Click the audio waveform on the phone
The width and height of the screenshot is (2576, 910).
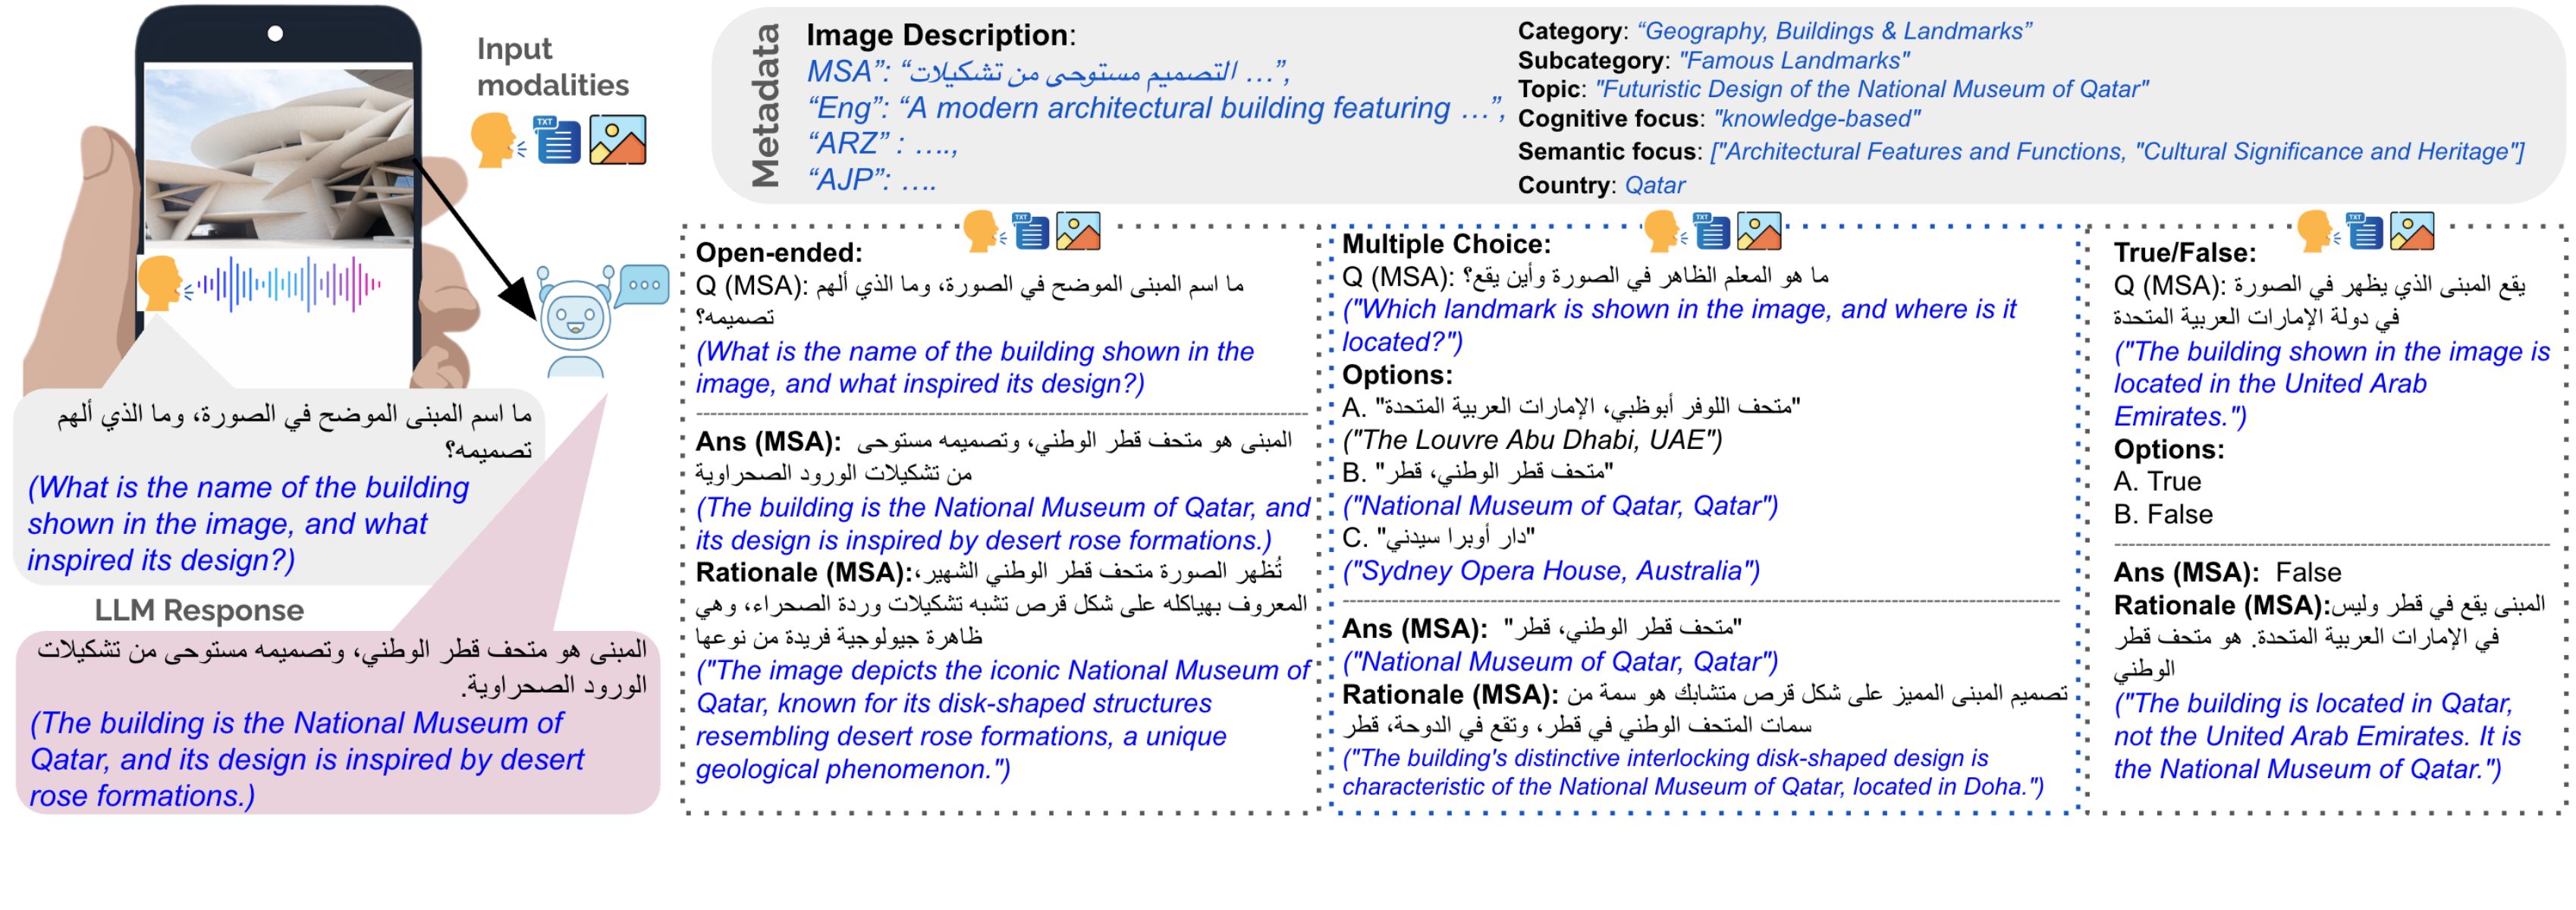coord(289,285)
